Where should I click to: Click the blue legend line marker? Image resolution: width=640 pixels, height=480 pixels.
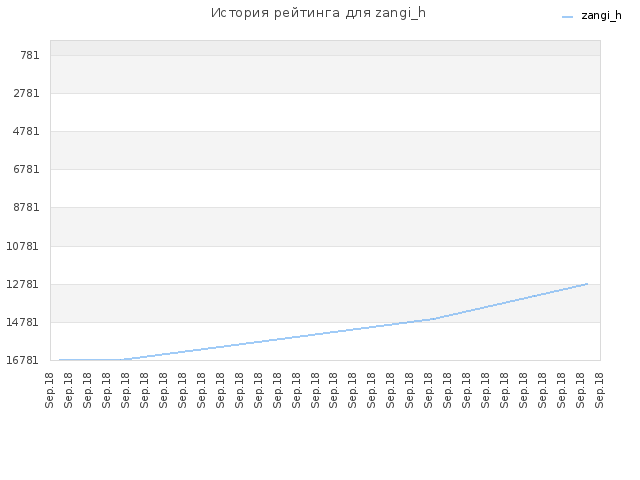click(x=567, y=17)
